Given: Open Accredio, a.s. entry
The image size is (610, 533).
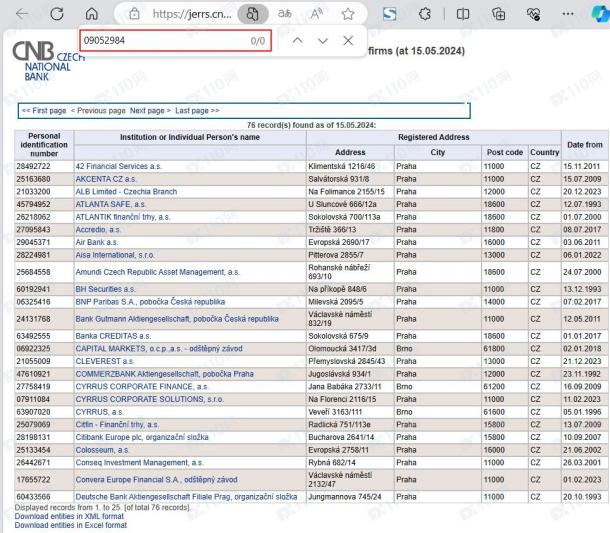Looking at the screenshot, I should tap(98, 230).
